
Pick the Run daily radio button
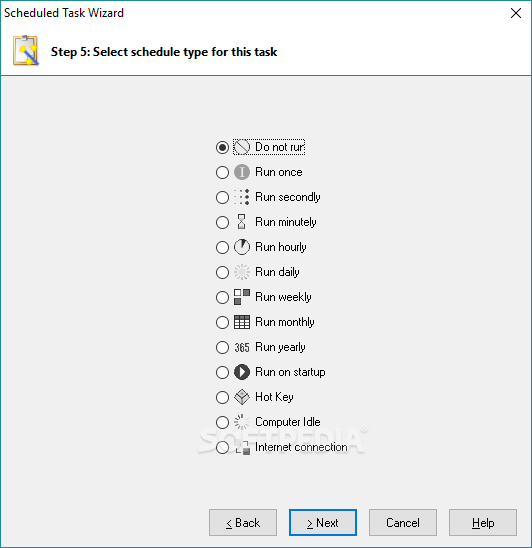coord(222,272)
